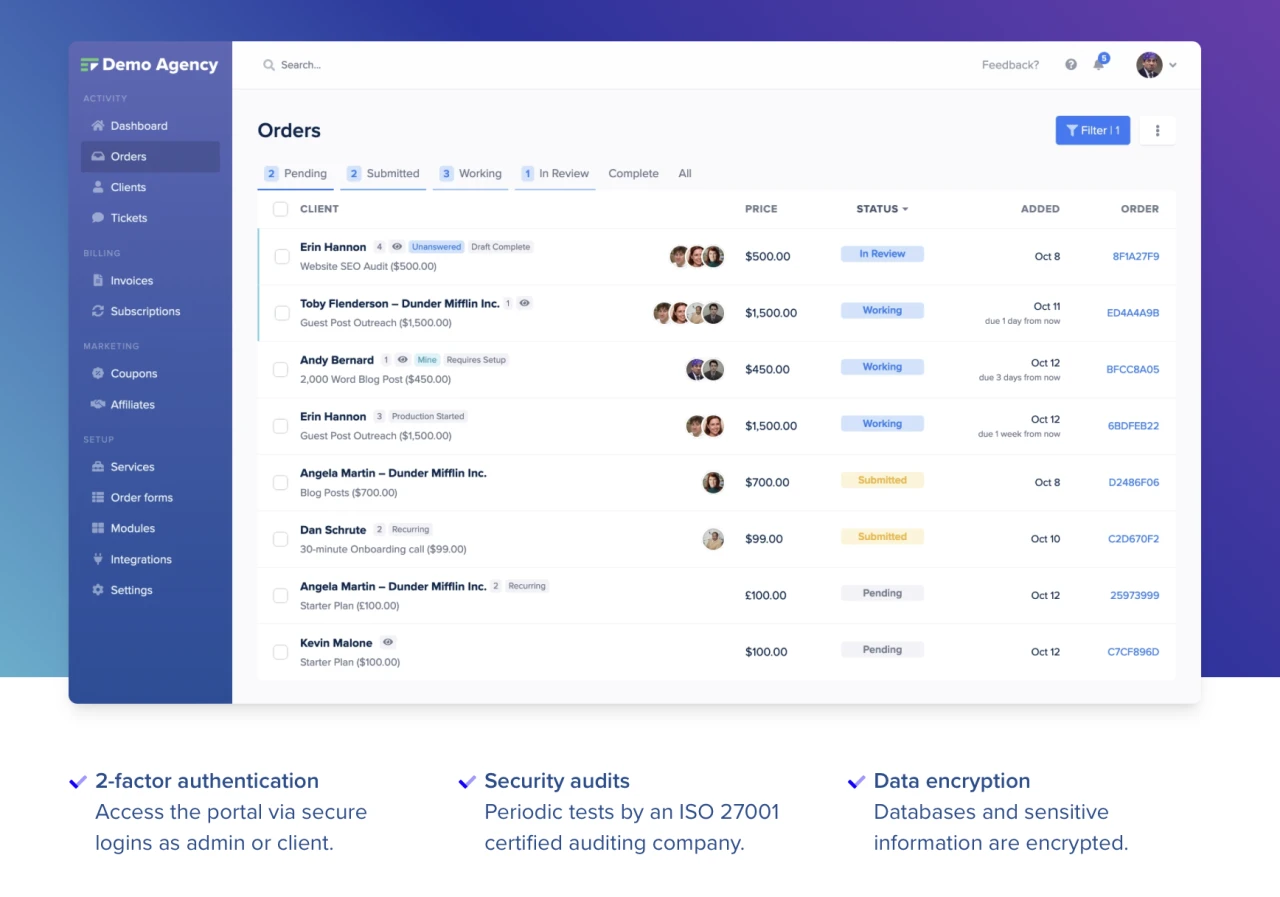1280x897 pixels.
Task: Open the Modules grid icon
Action: 98,528
